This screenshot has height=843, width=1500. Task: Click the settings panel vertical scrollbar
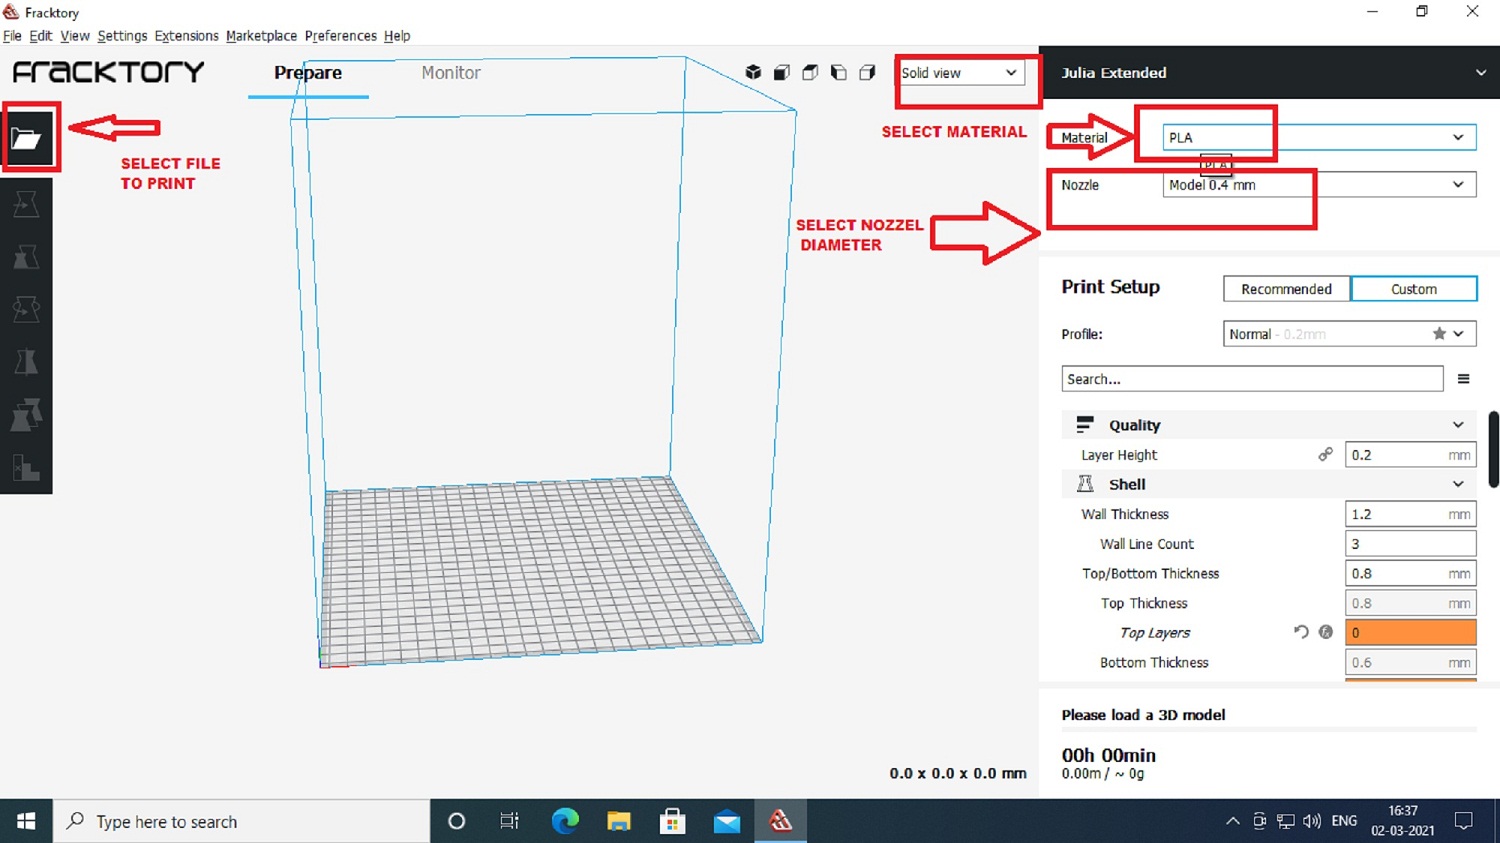point(1493,449)
